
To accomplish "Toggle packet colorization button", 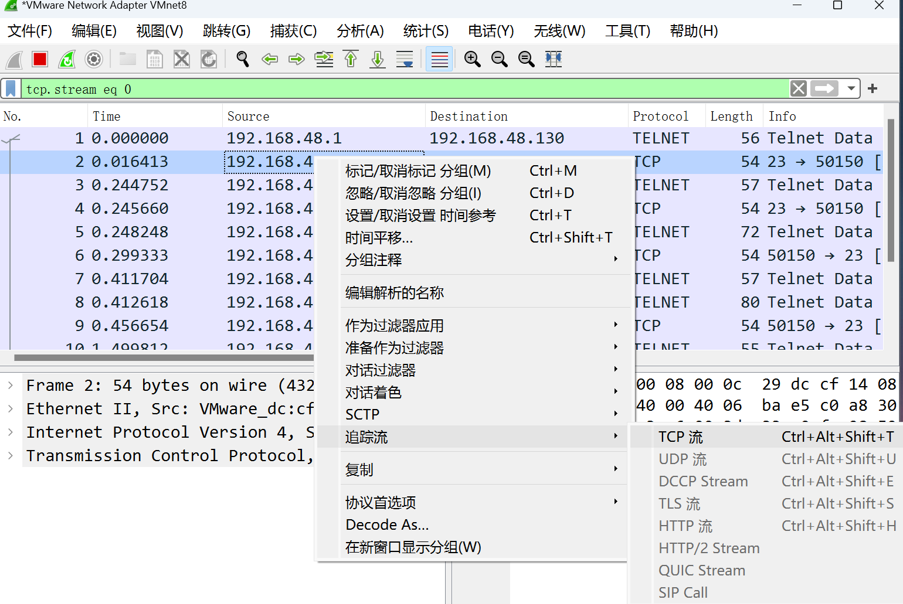I will pyautogui.click(x=439, y=59).
